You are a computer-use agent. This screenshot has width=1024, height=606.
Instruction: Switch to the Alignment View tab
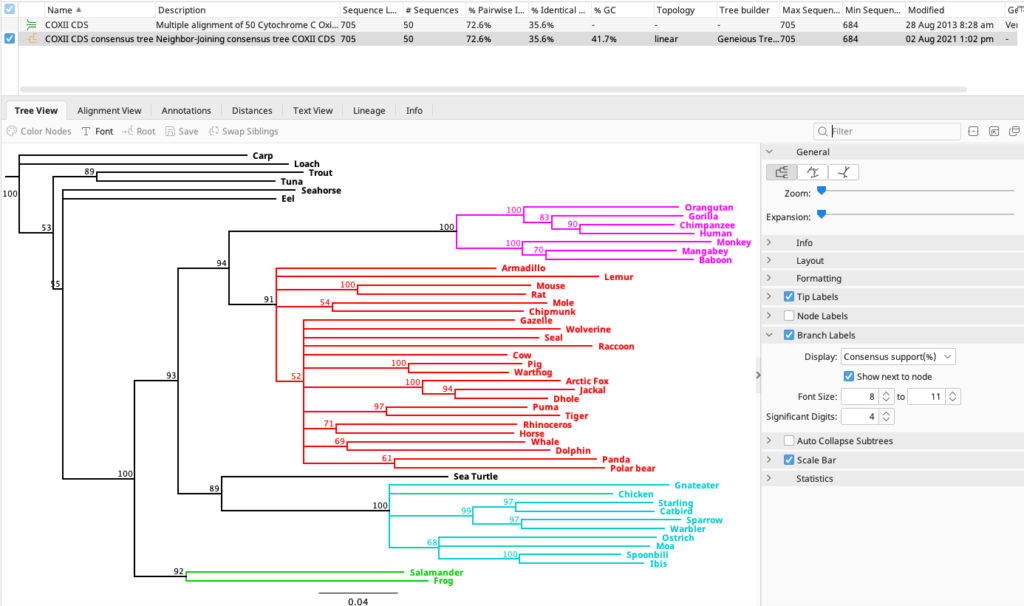(109, 111)
